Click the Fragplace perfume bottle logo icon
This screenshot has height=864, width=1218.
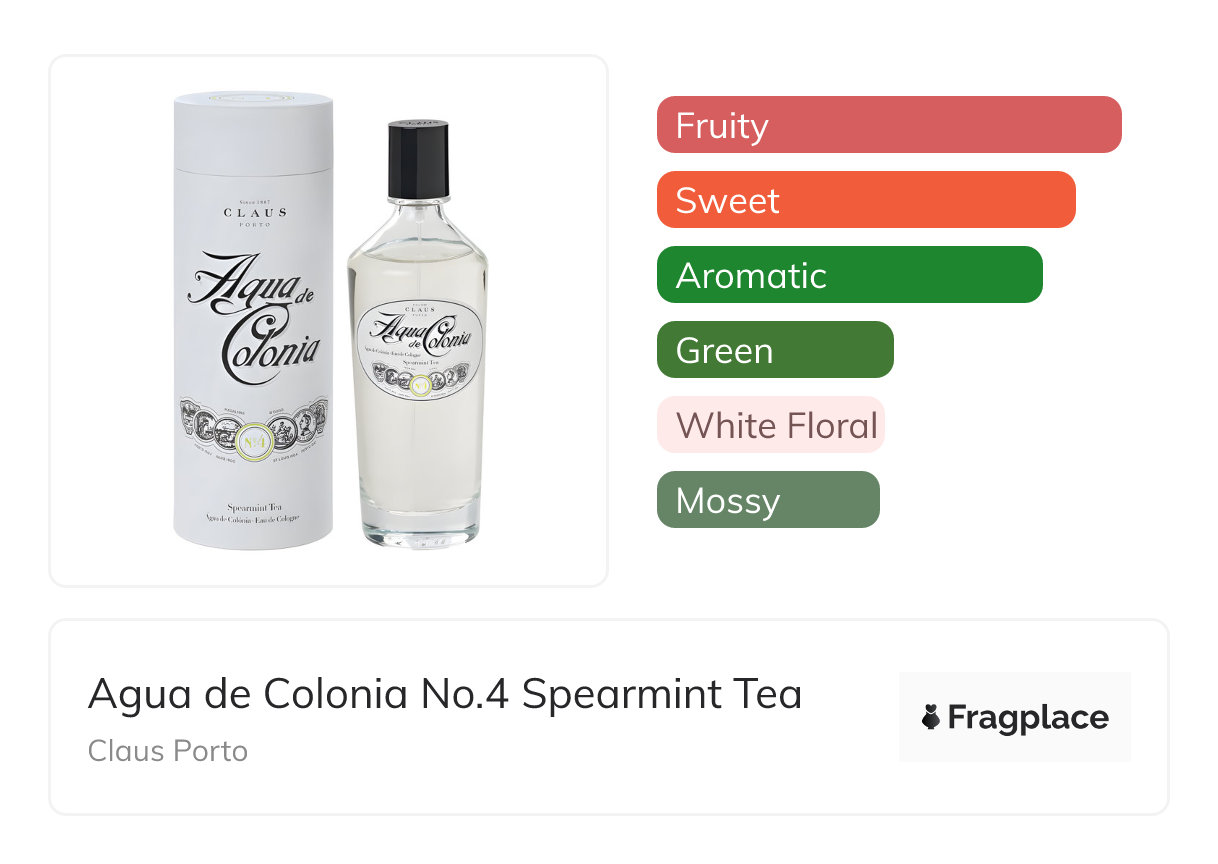coord(931,717)
